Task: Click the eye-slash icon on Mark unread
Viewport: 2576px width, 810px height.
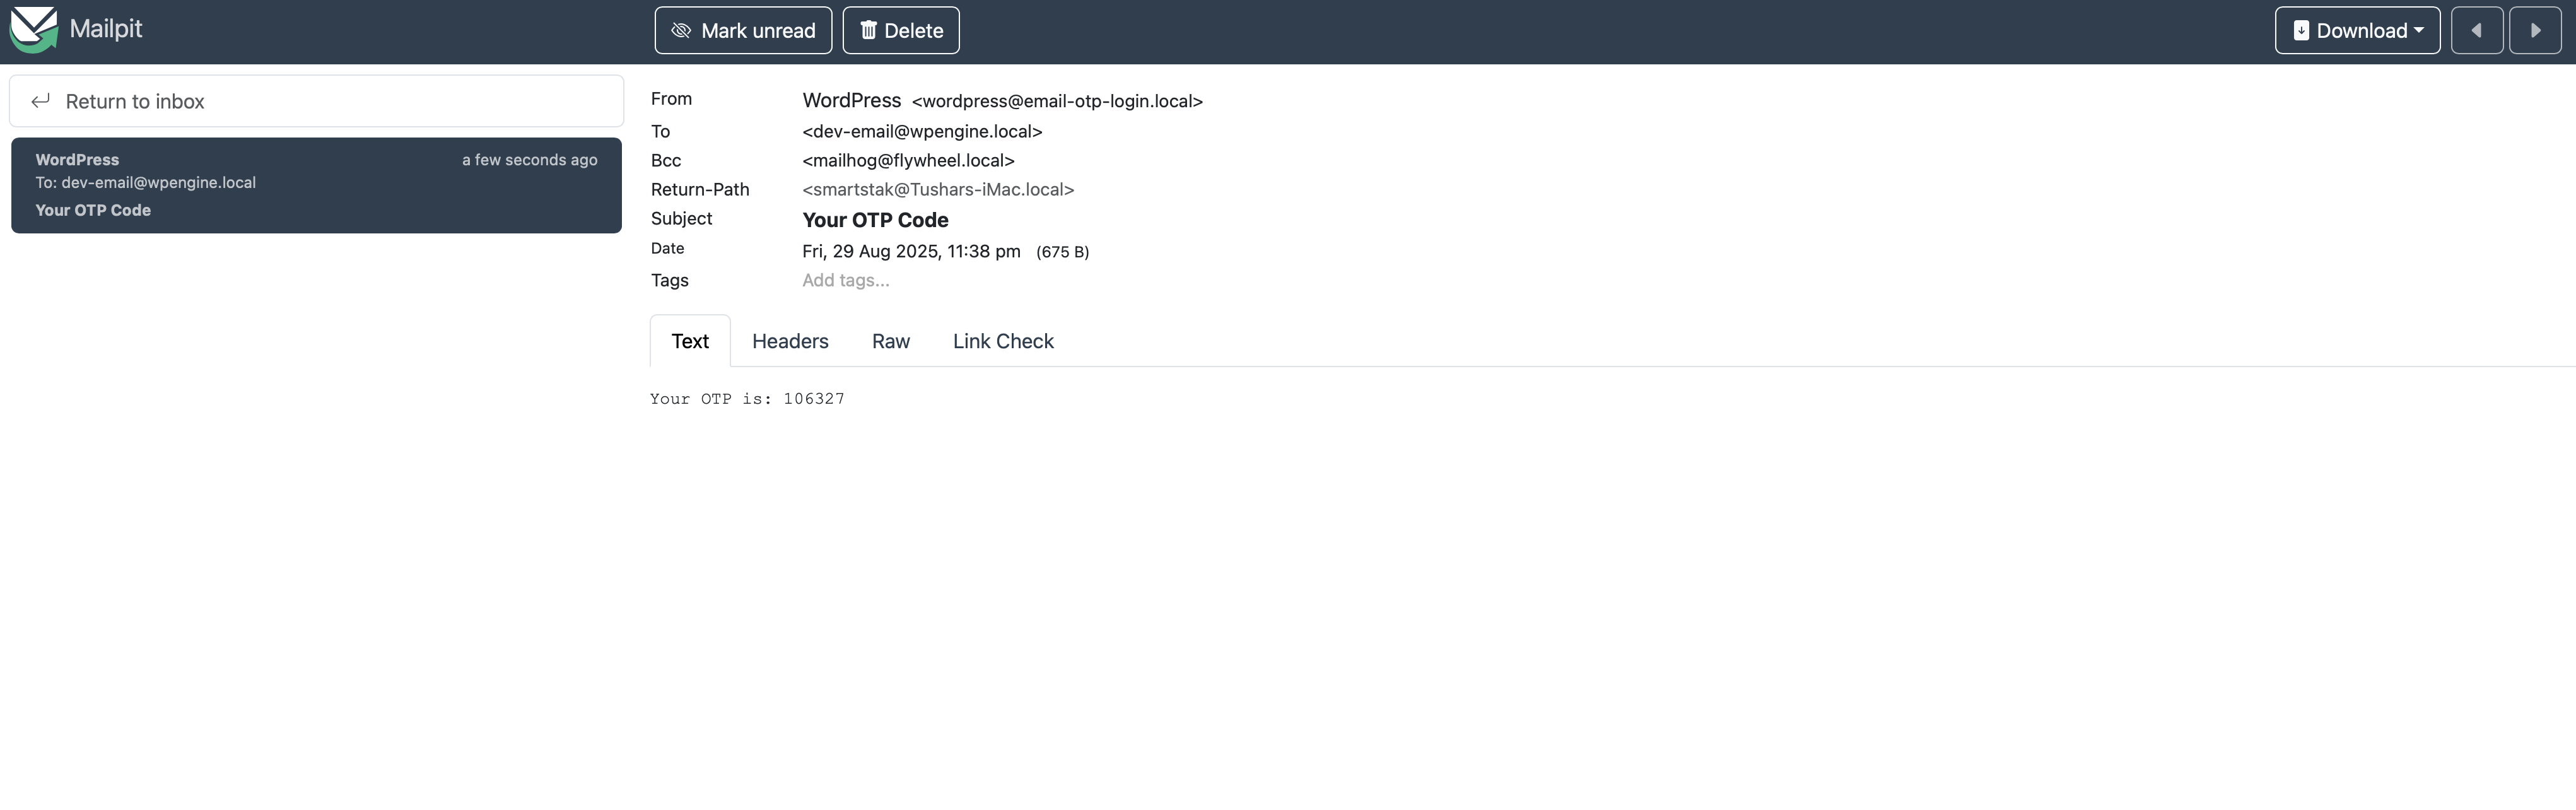Action: pos(681,30)
